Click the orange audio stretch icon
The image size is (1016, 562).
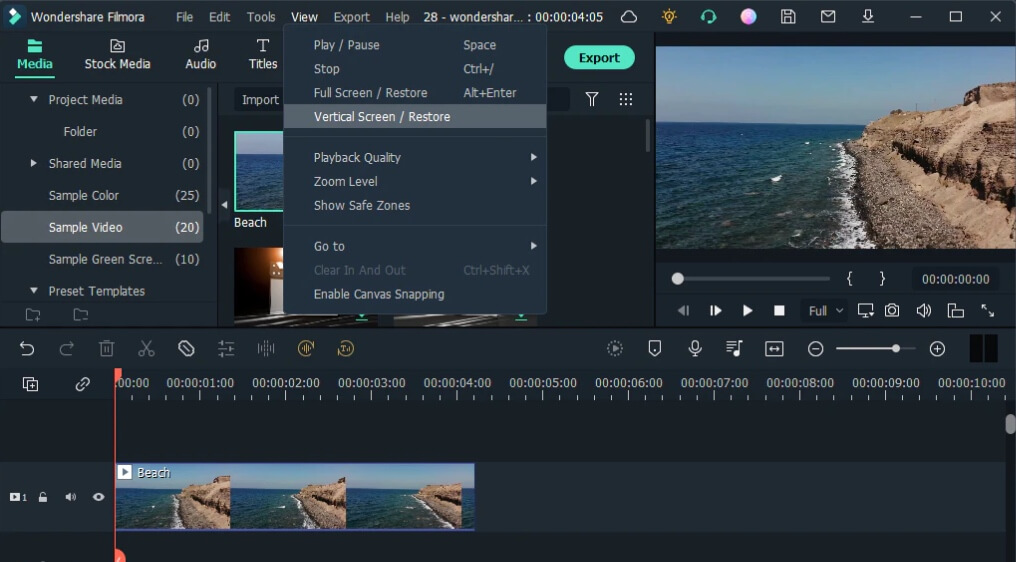pyautogui.click(x=306, y=349)
